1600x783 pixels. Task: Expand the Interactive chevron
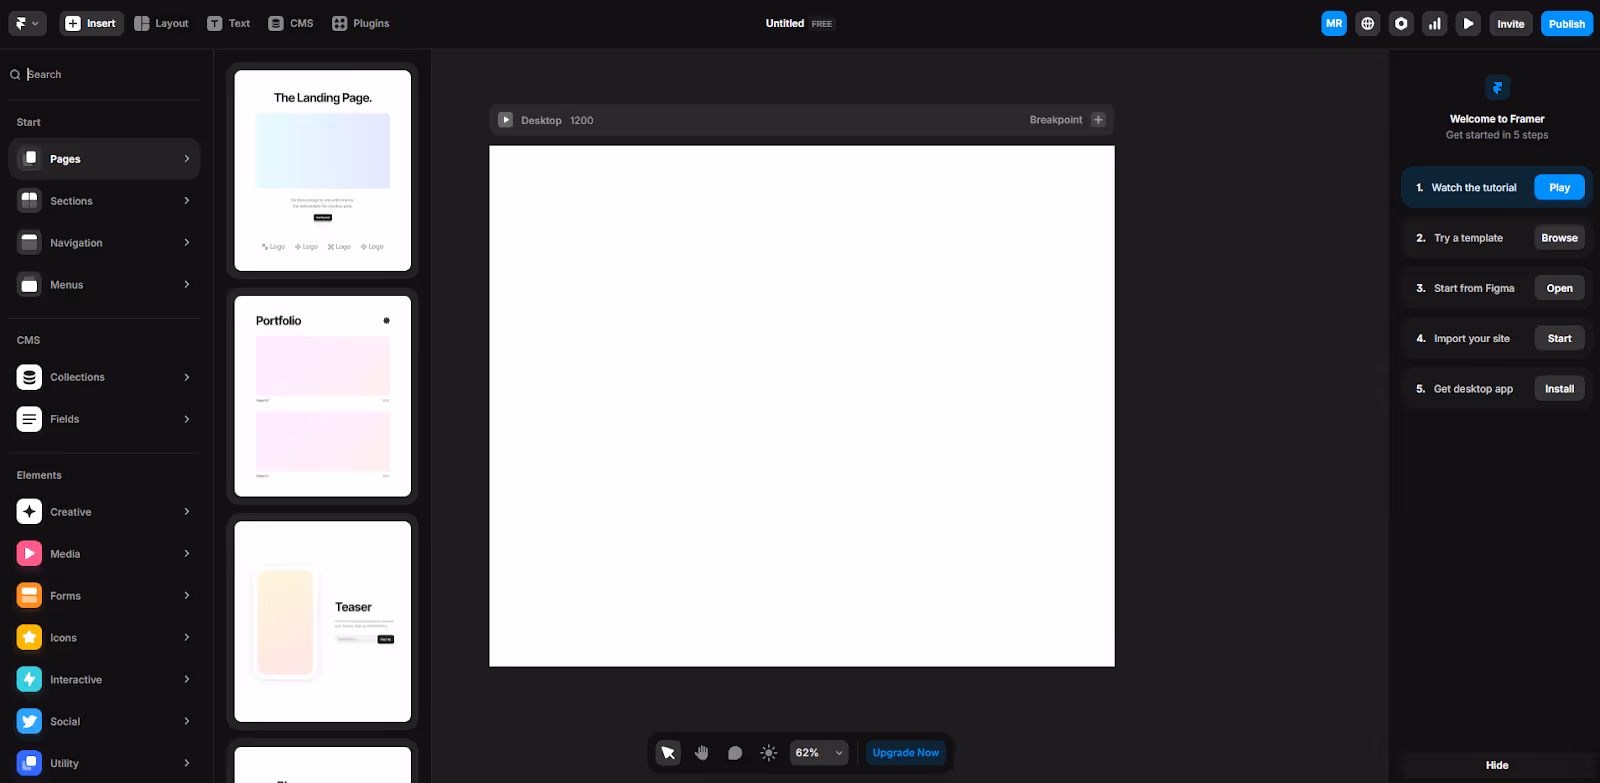pyautogui.click(x=187, y=679)
